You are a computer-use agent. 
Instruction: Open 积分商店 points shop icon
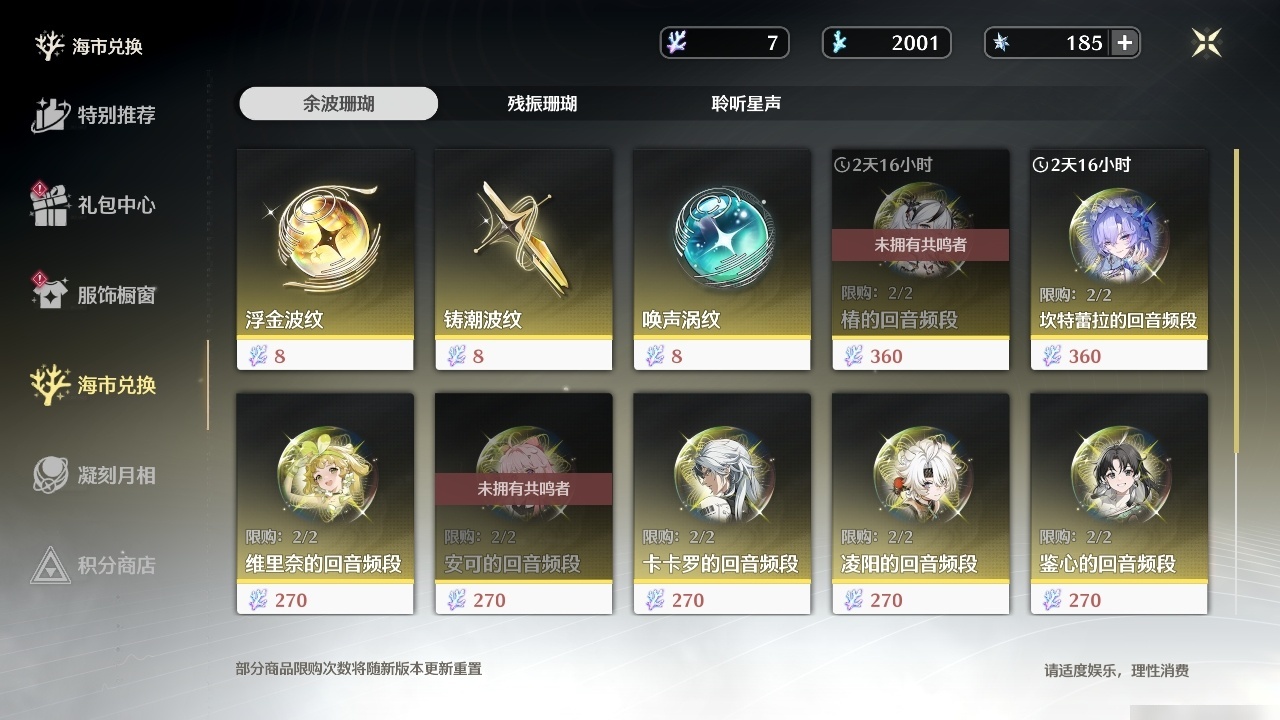[x=50, y=565]
